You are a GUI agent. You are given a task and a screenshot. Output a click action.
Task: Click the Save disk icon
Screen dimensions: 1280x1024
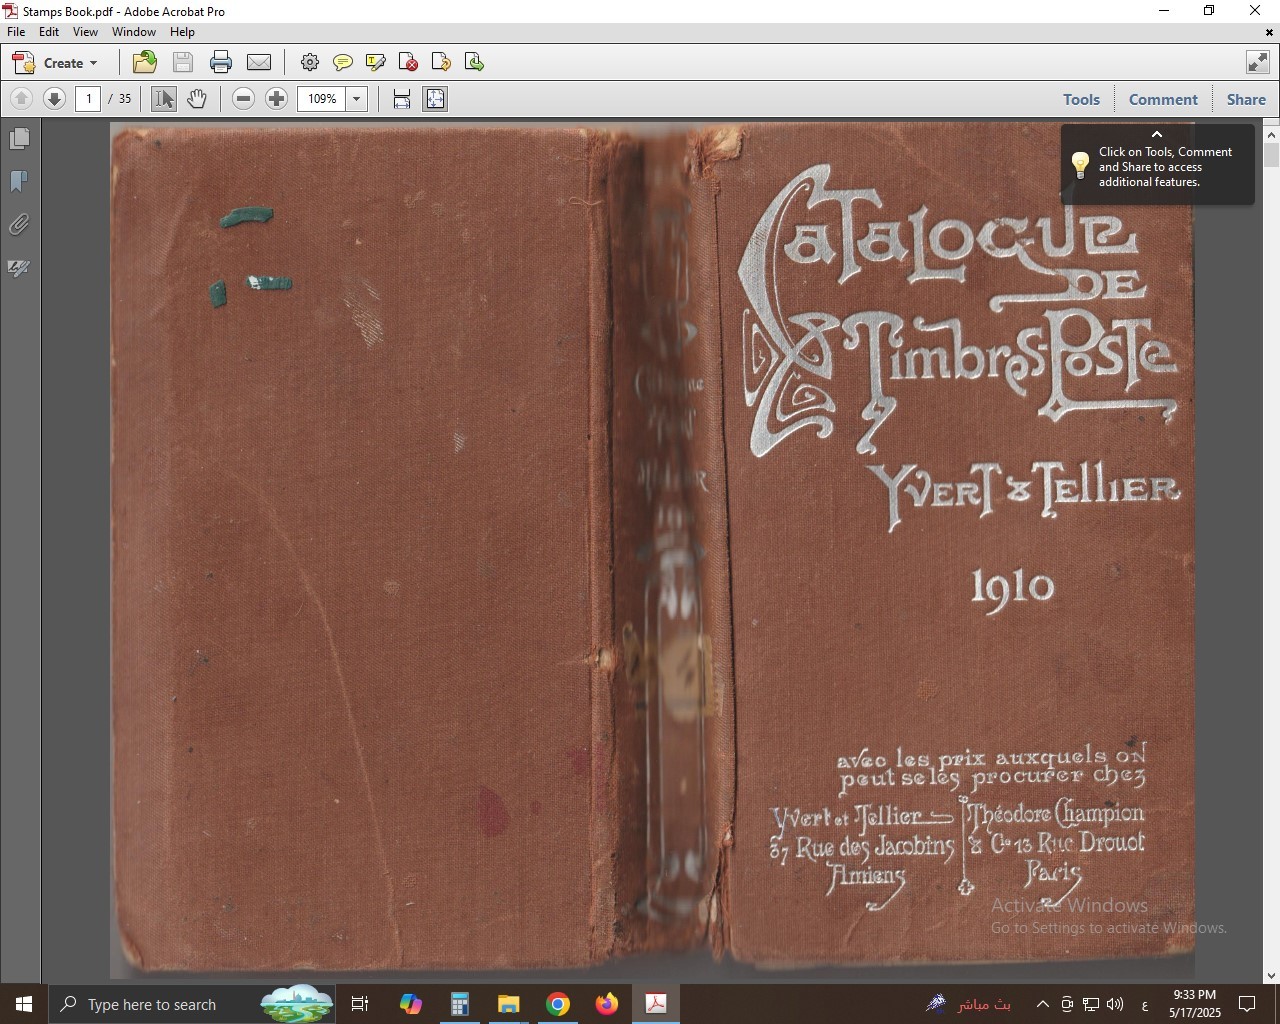(x=183, y=62)
